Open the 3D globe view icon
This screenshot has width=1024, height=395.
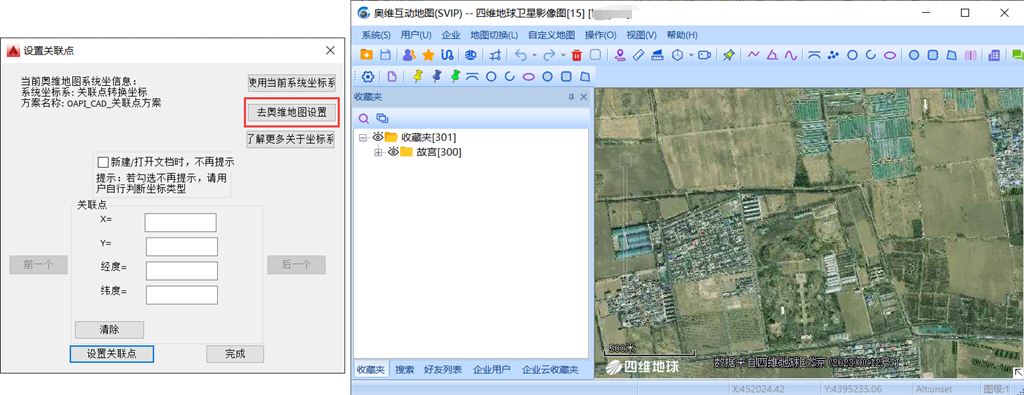[470, 55]
